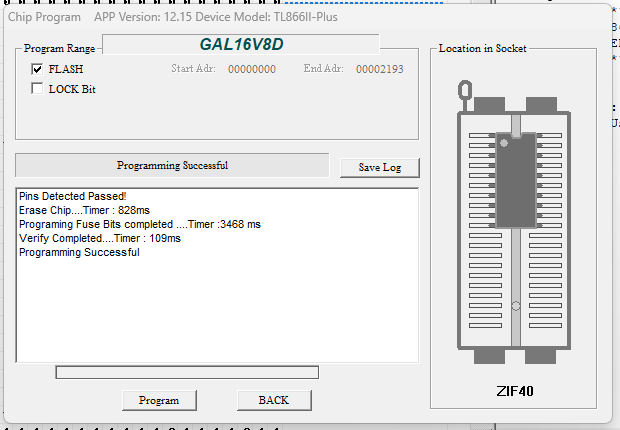
Task: Click the Chip Program window title
Action: click(44, 17)
